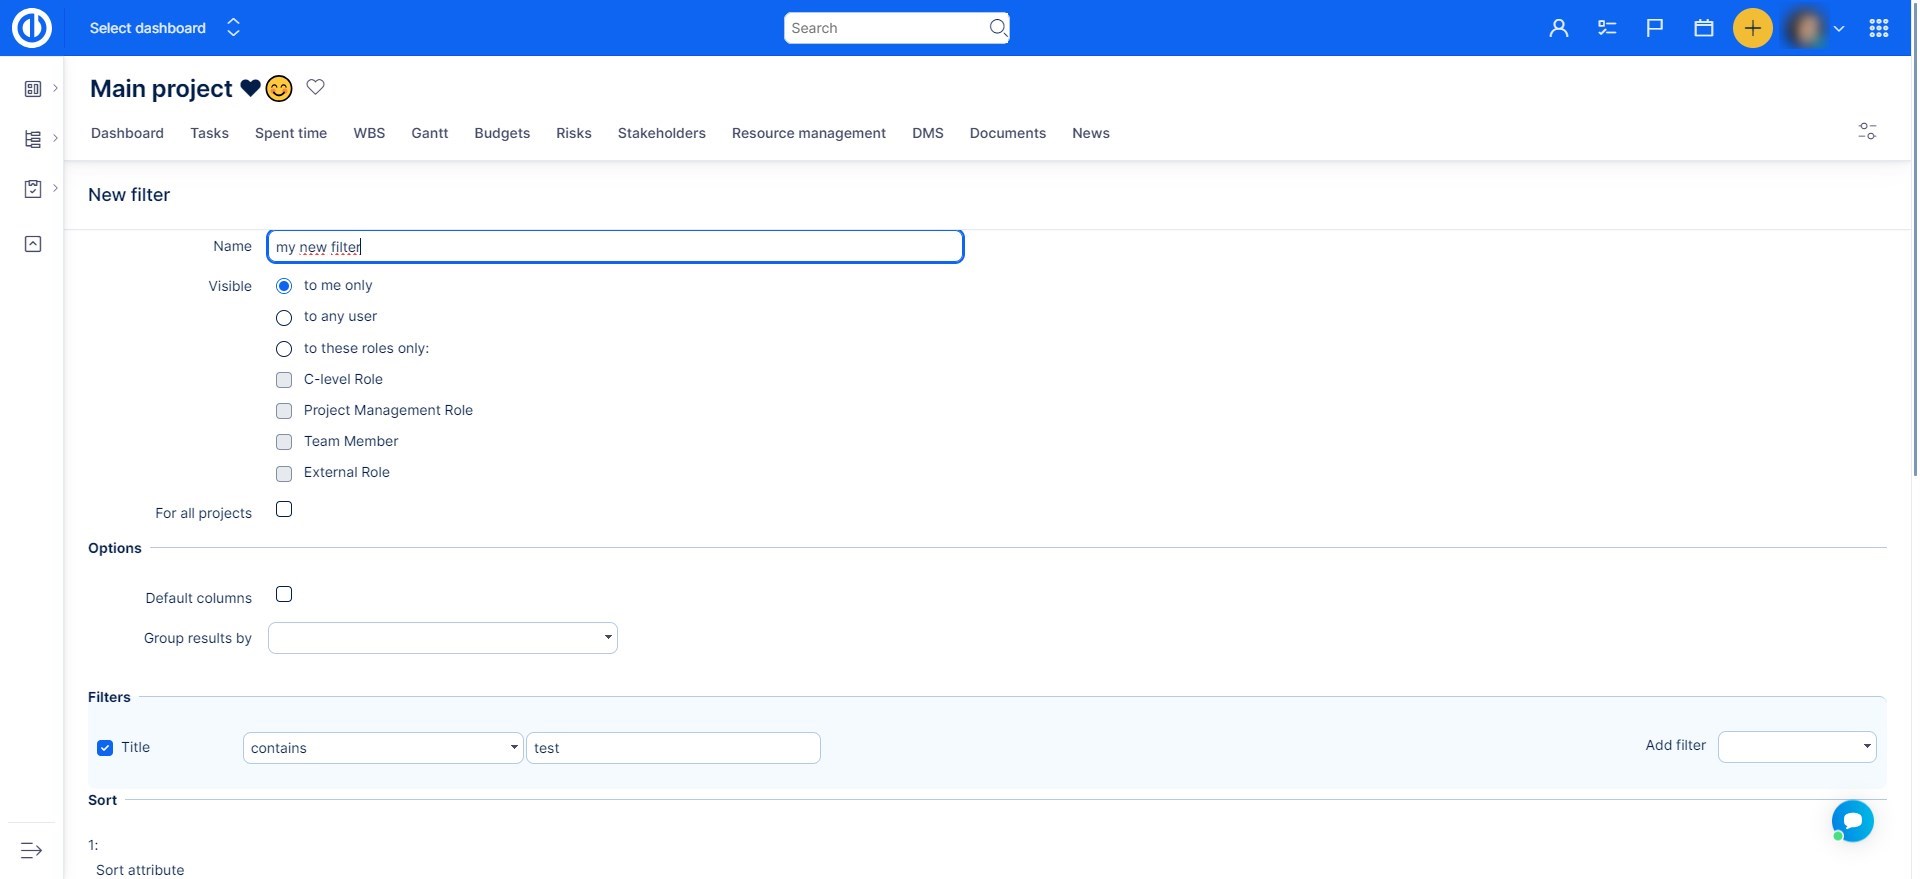Open the calendar icon in top bar
Screen dimensions: 1920x879
1704,28
